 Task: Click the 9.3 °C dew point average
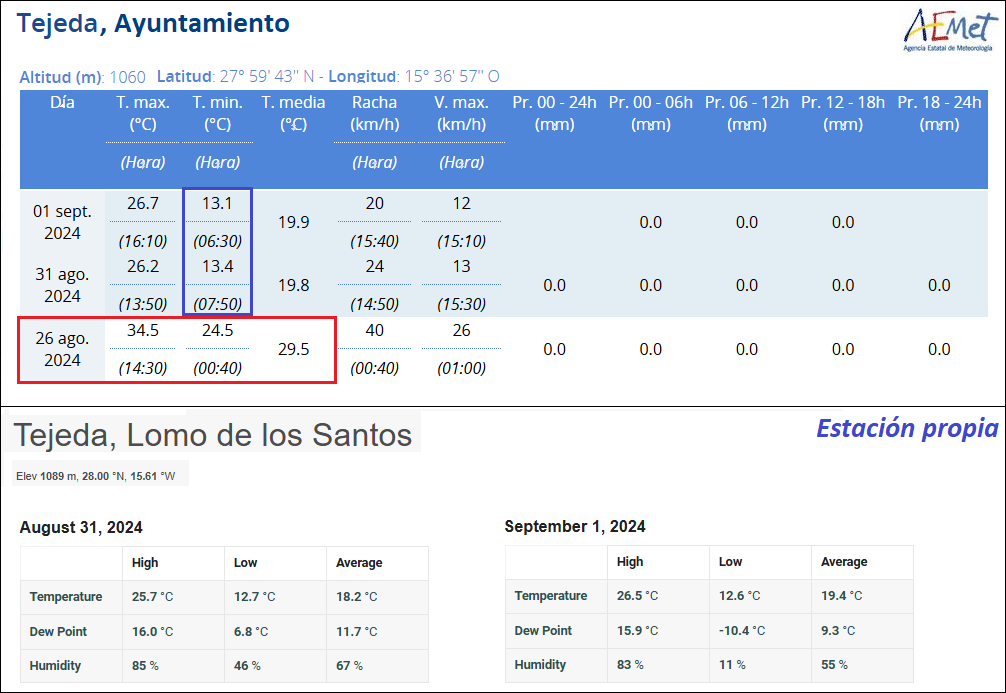839,630
